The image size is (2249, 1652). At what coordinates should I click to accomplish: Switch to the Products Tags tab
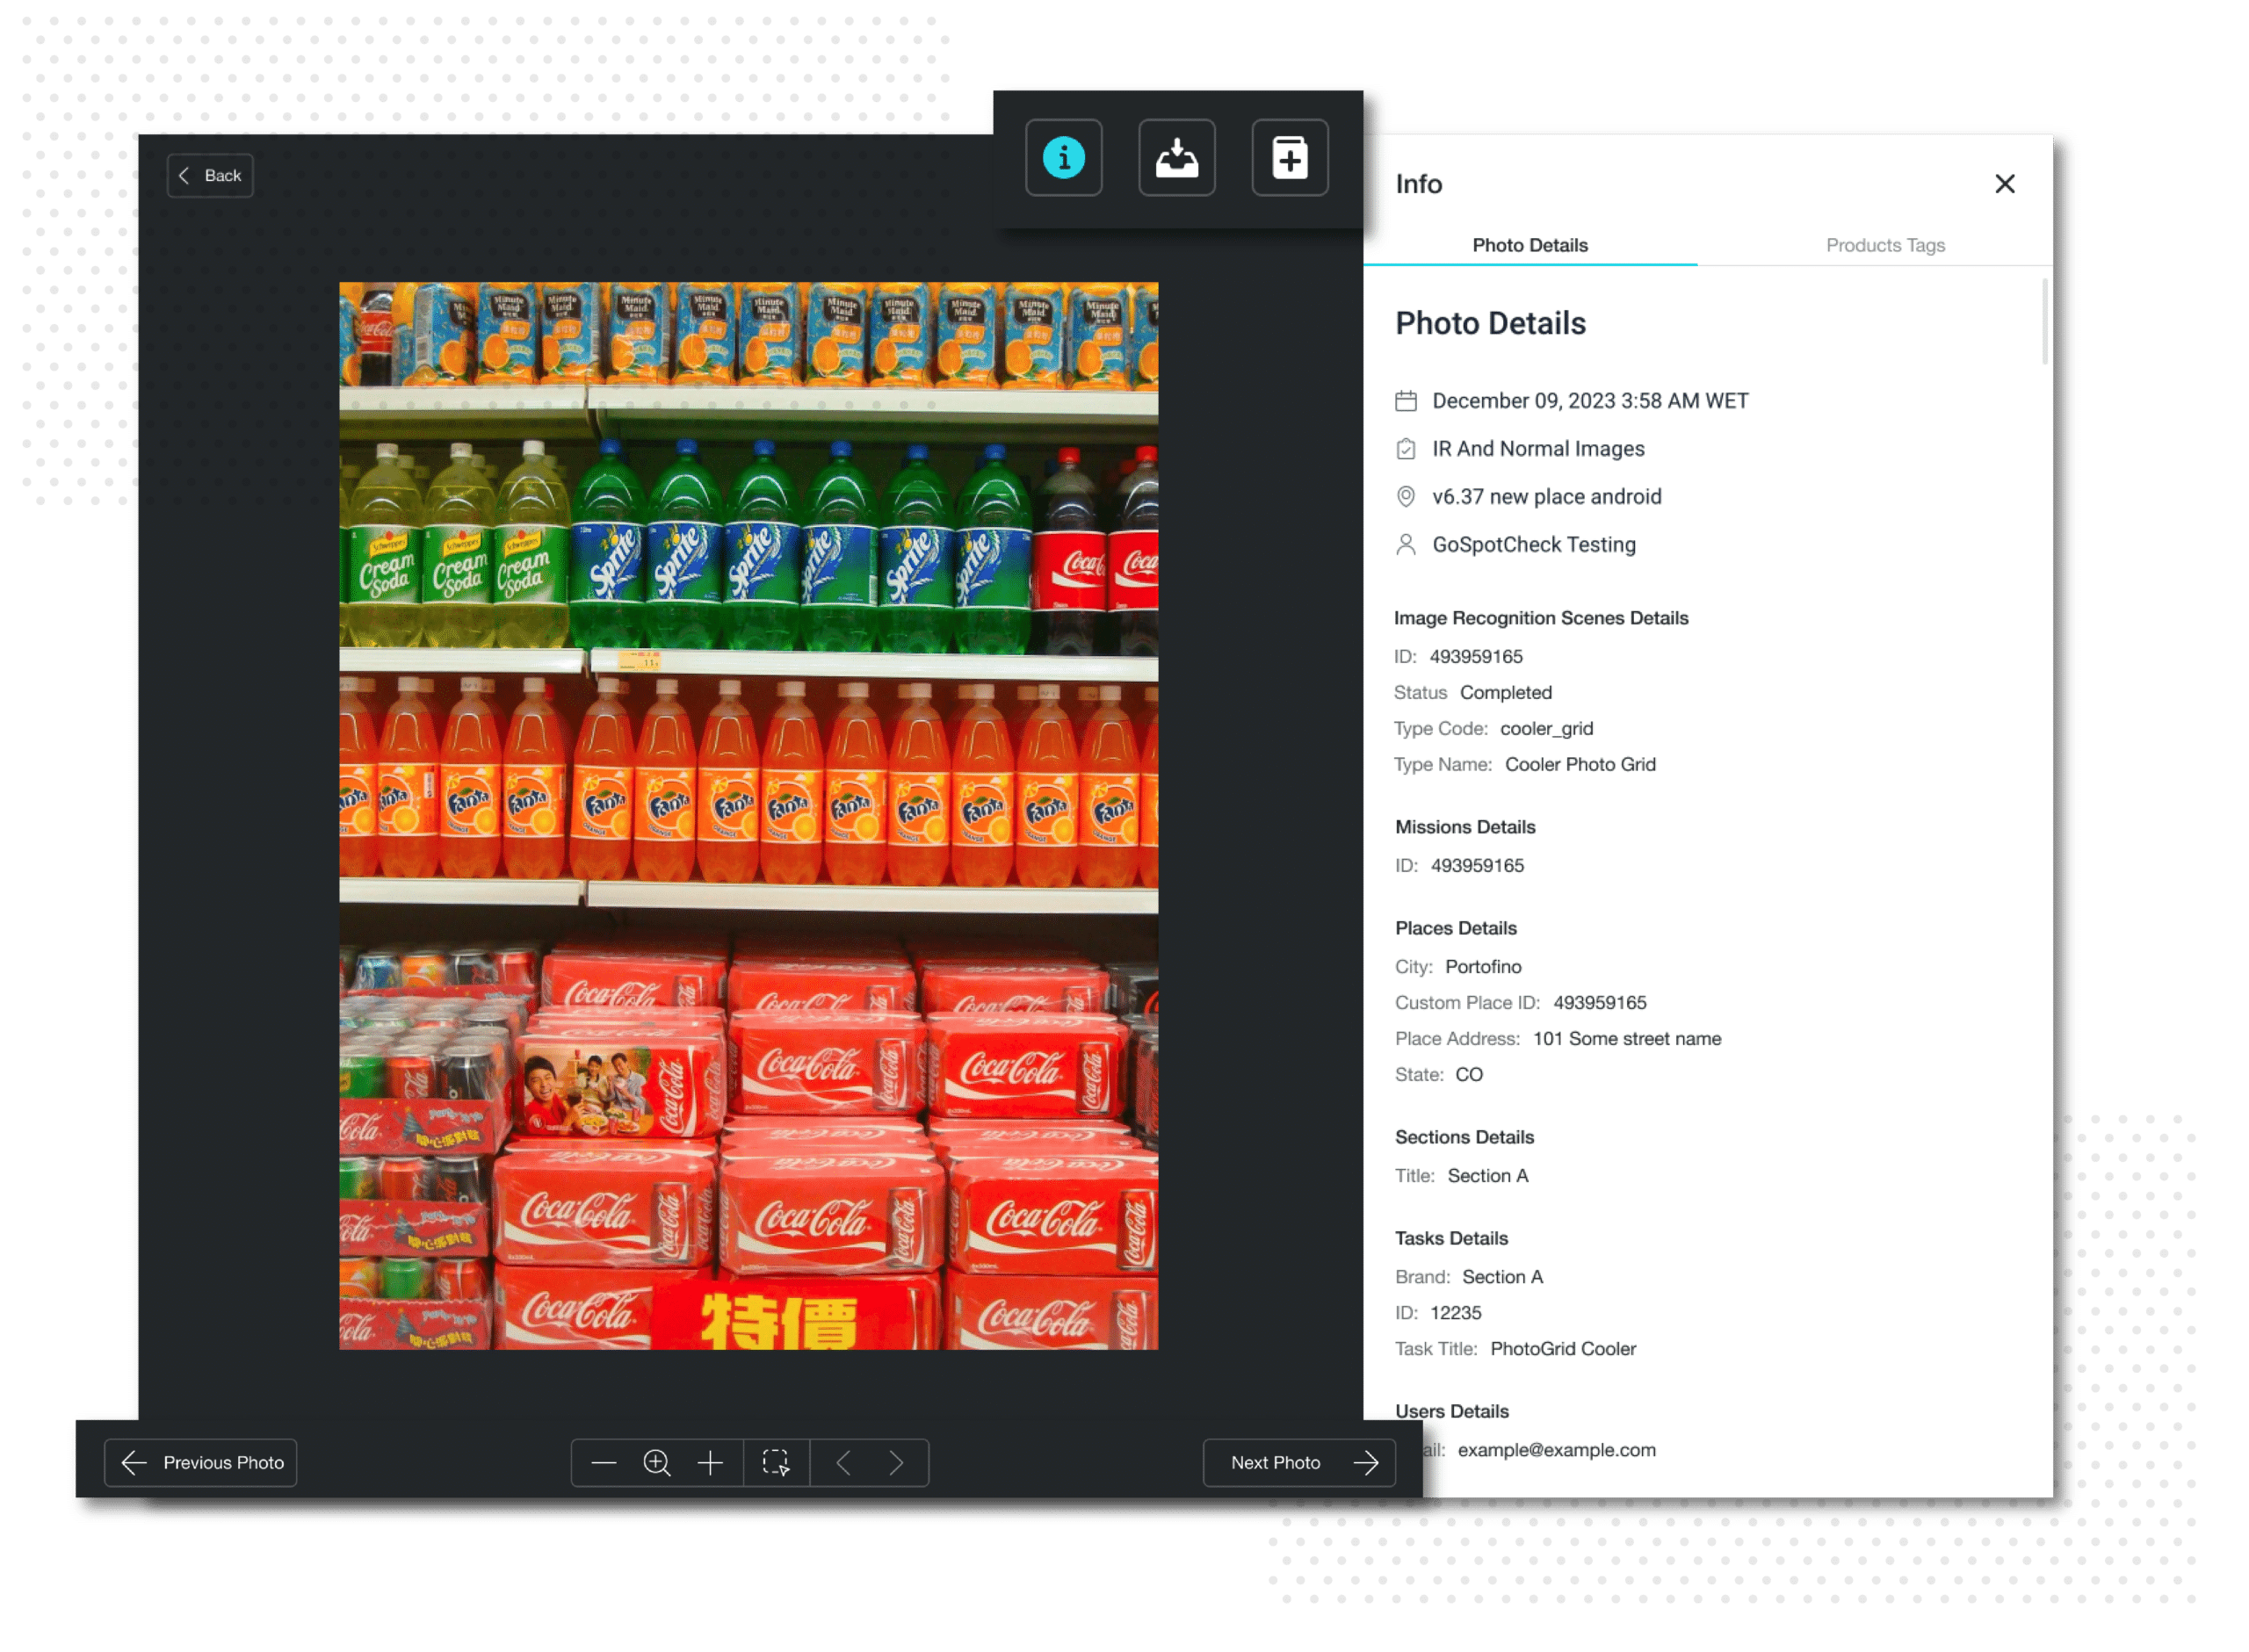(1885, 245)
